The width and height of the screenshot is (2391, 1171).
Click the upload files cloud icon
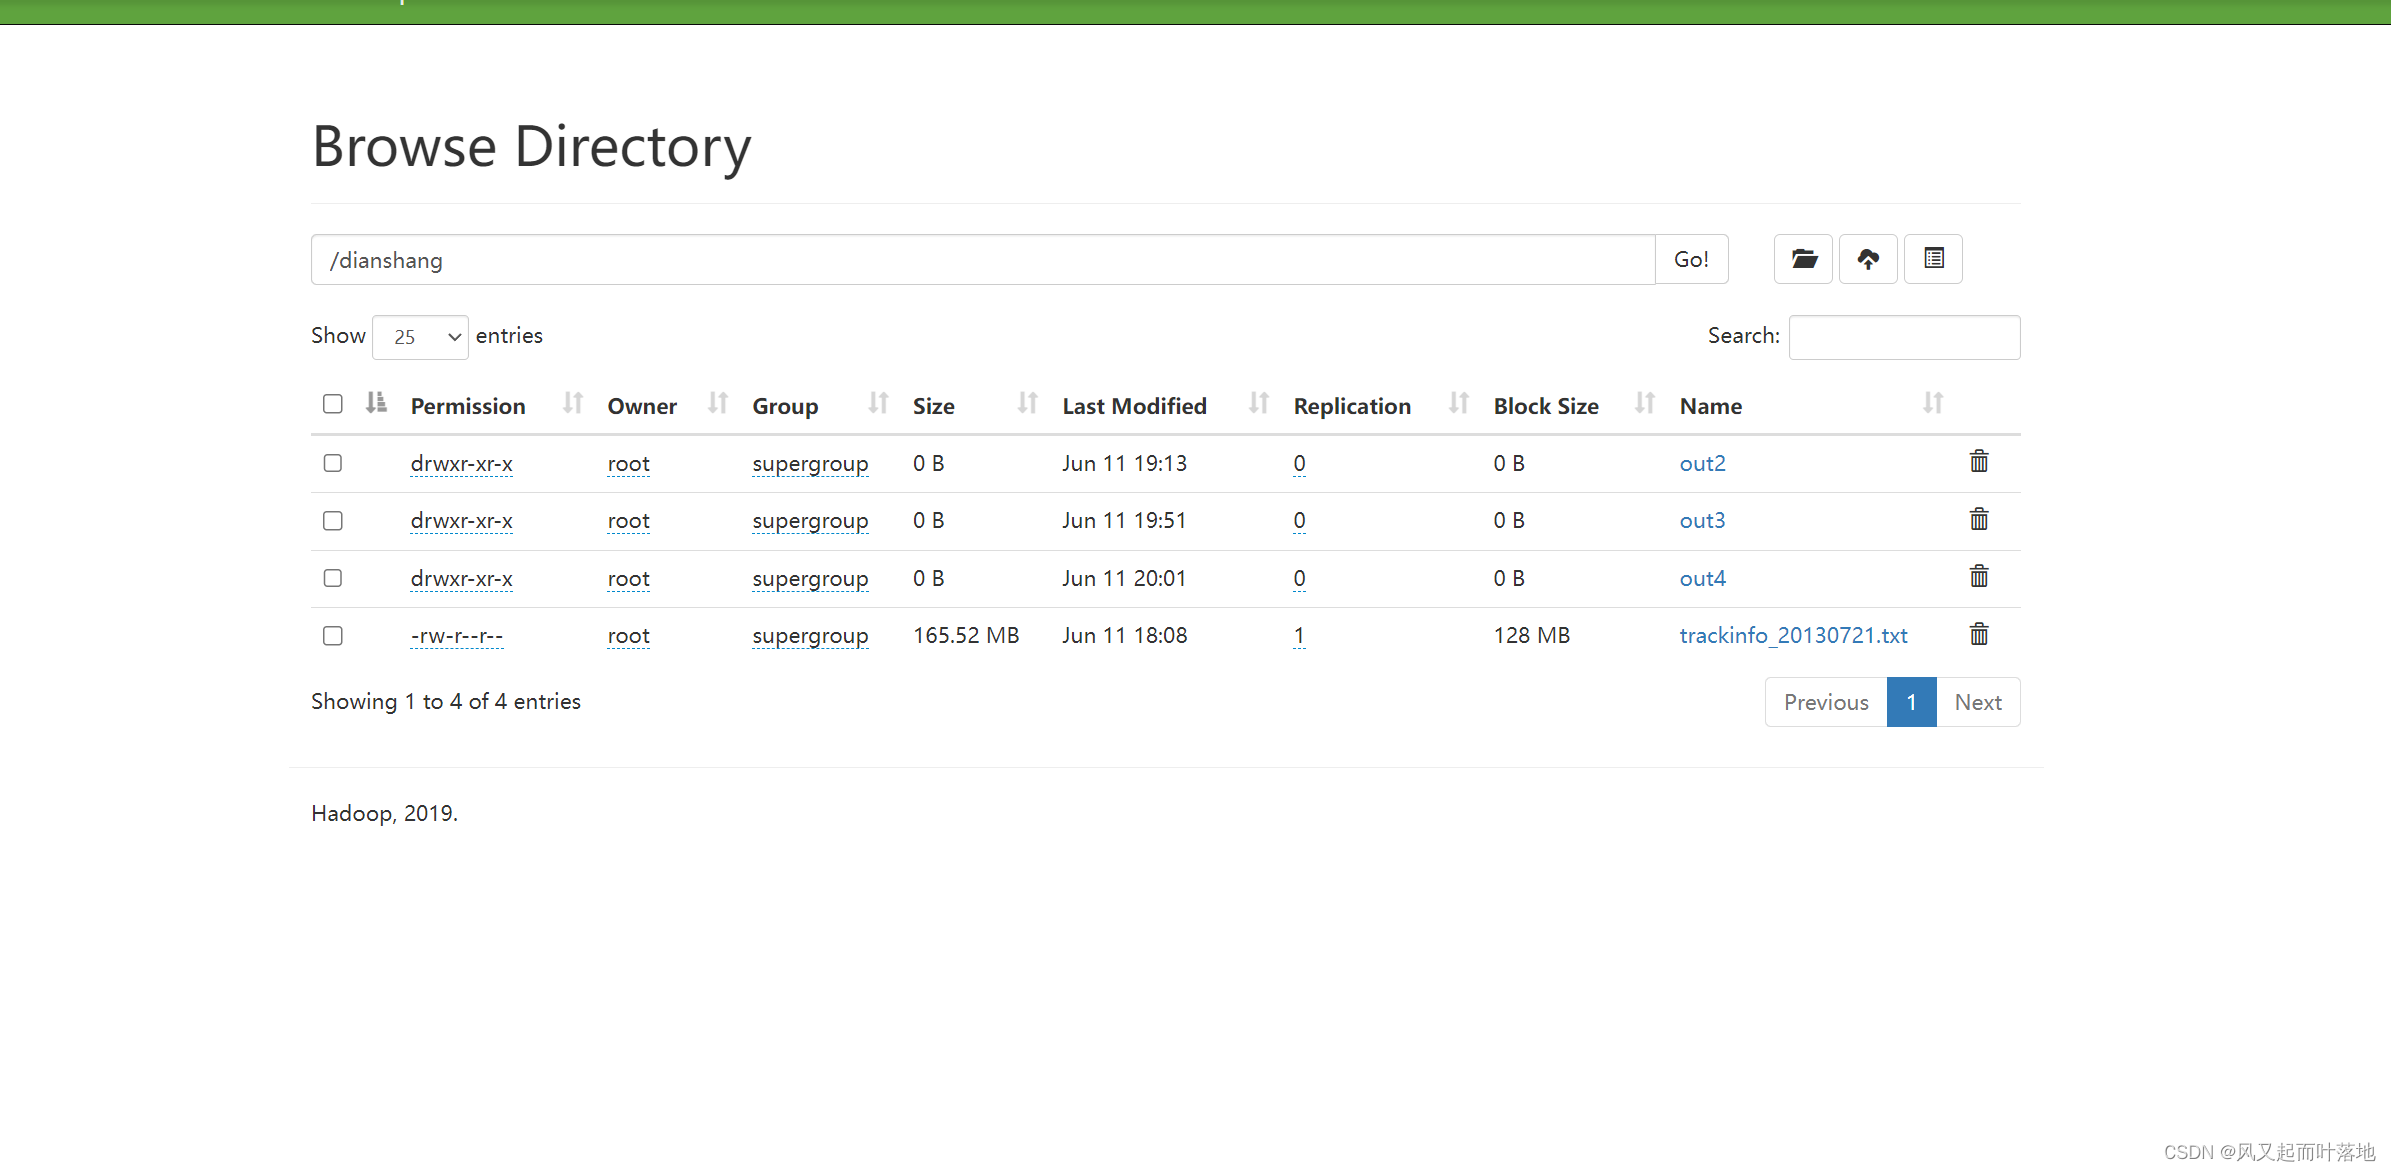(x=1868, y=259)
